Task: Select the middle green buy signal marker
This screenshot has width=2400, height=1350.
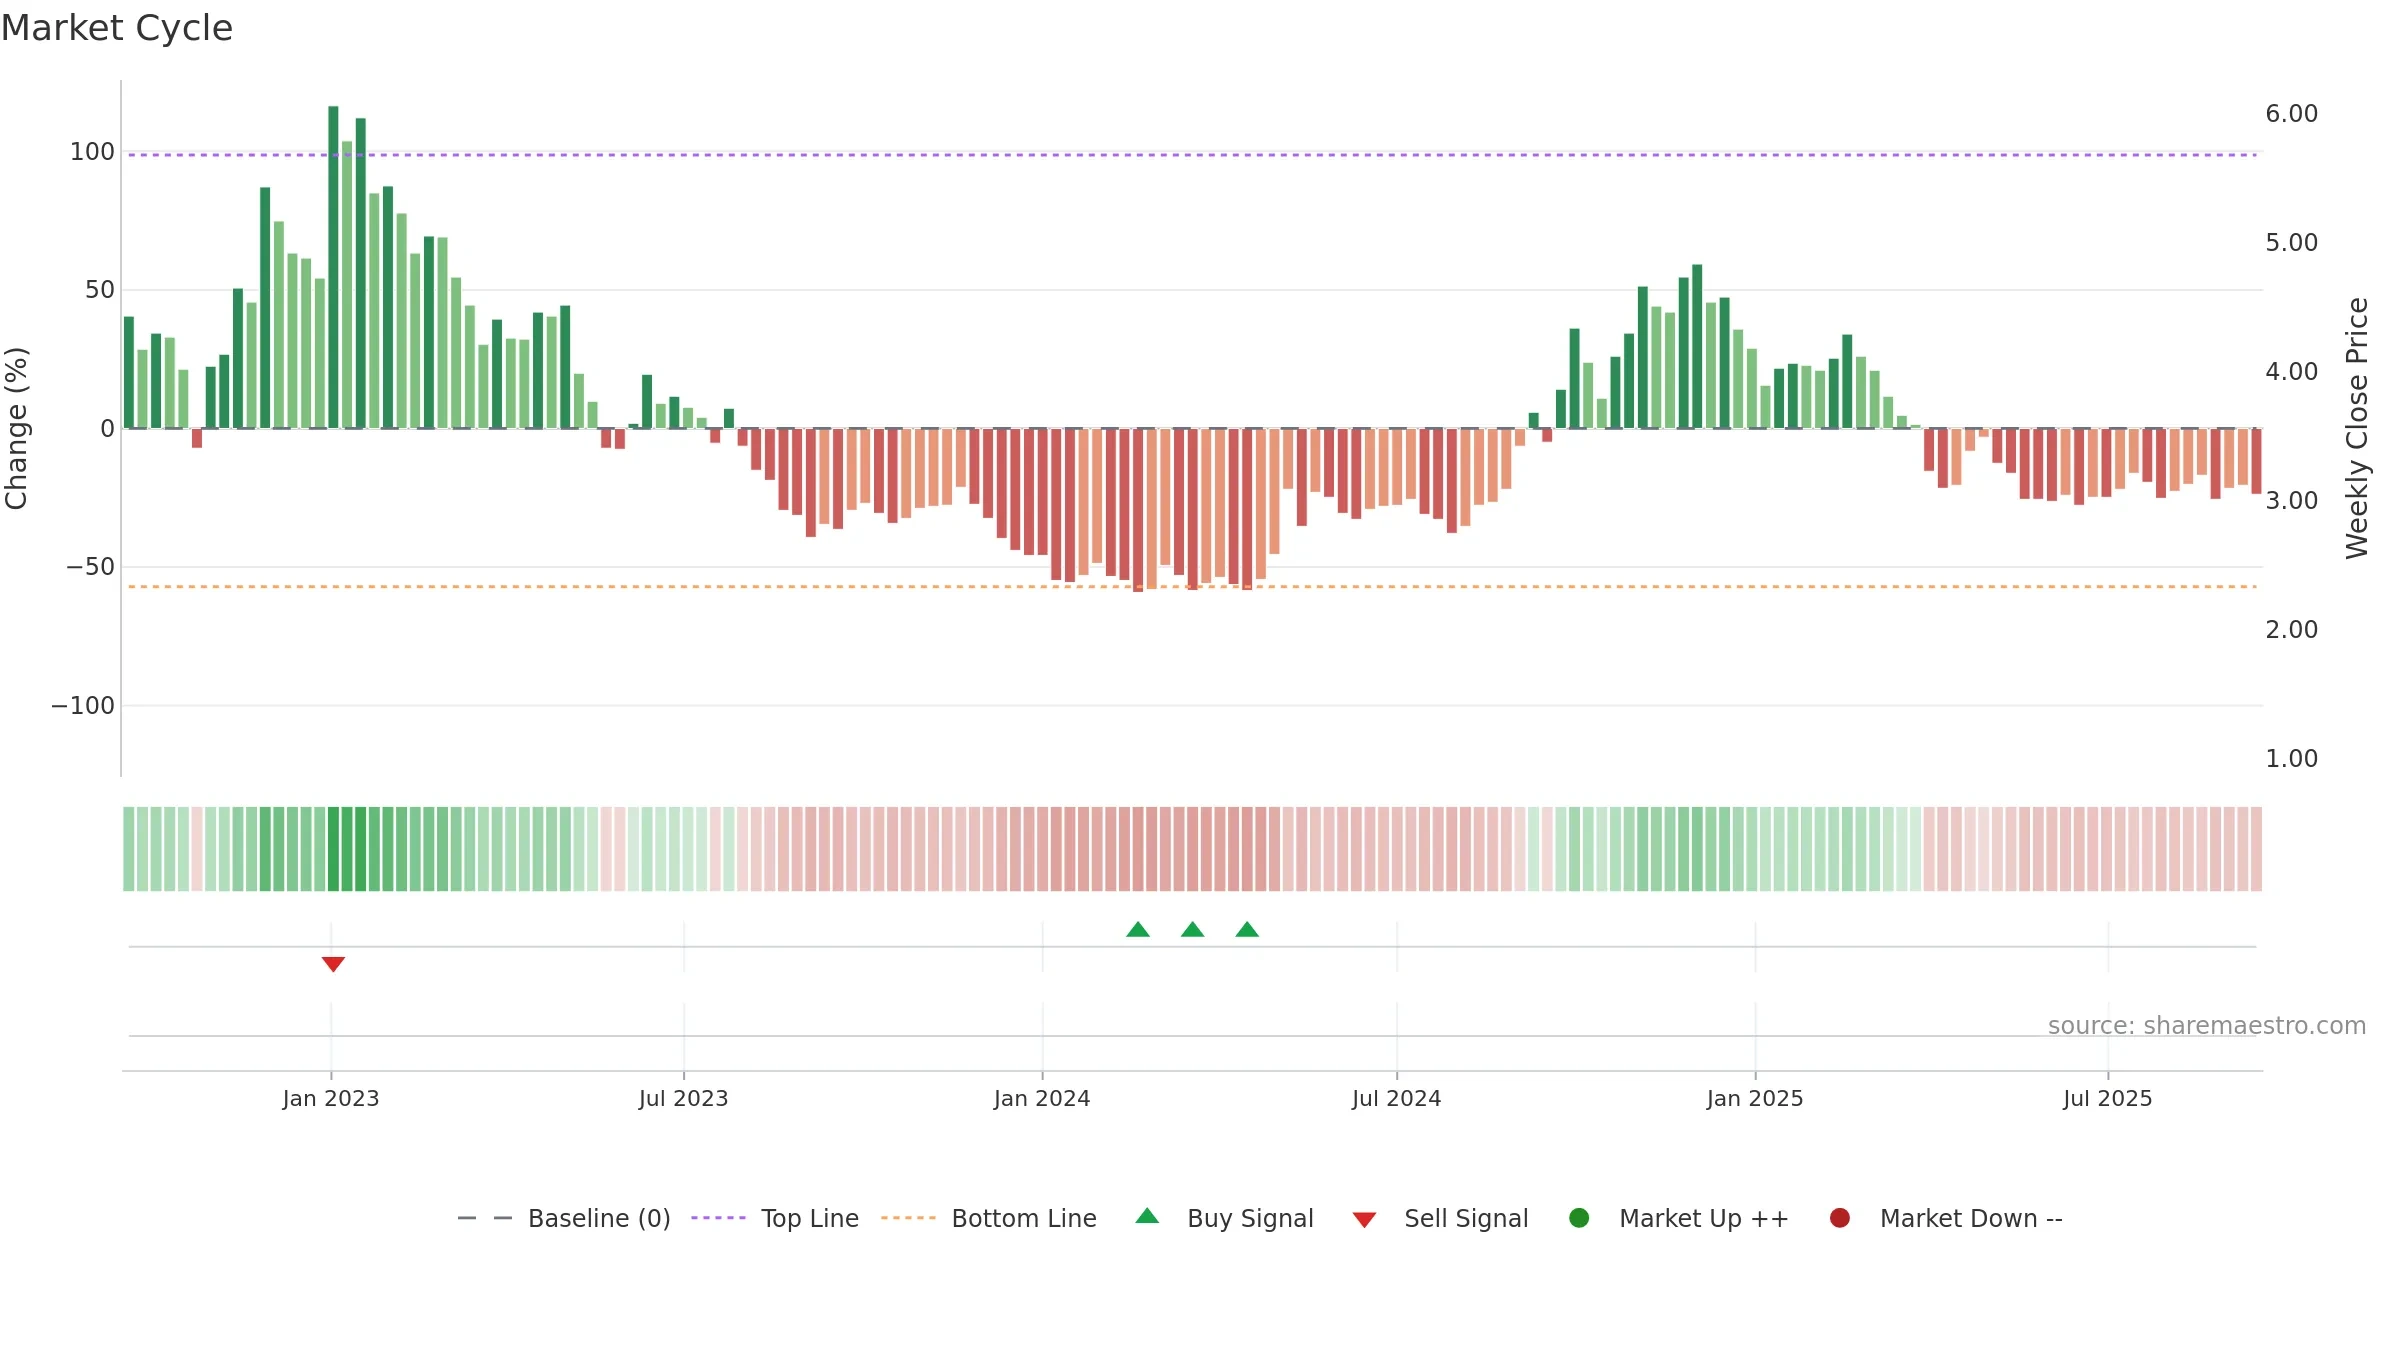Action: click(x=1192, y=929)
